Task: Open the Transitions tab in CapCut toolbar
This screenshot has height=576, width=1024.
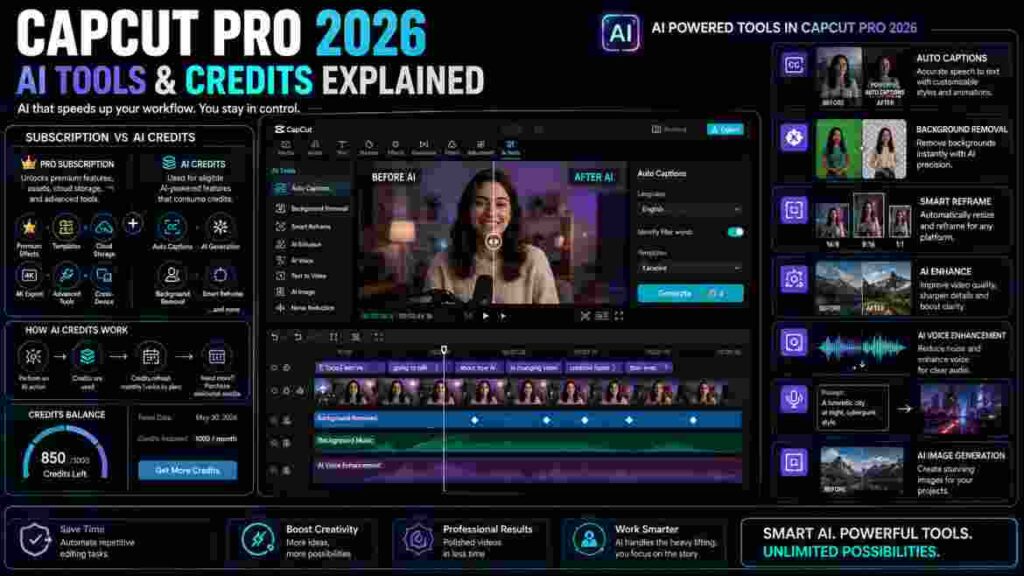Action: point(424,148)
